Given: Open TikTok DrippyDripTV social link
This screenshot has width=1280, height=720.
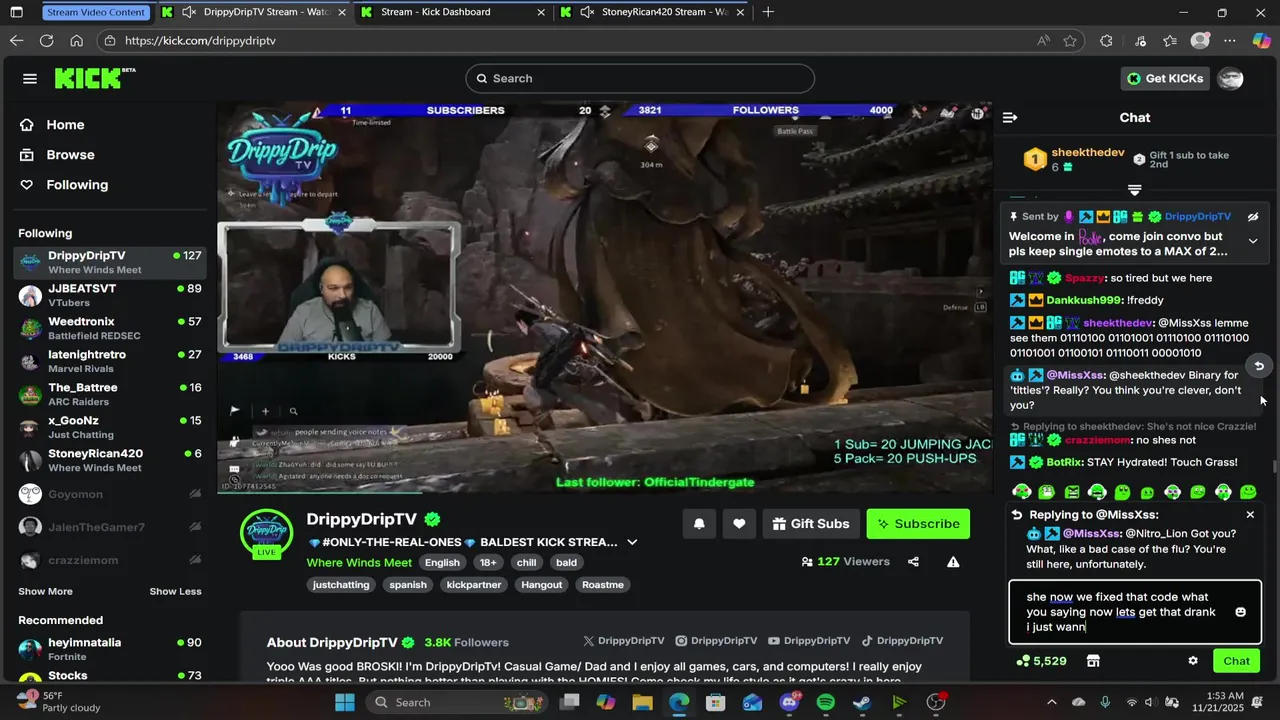Looking at the screenshot, I should click(902, 641).
